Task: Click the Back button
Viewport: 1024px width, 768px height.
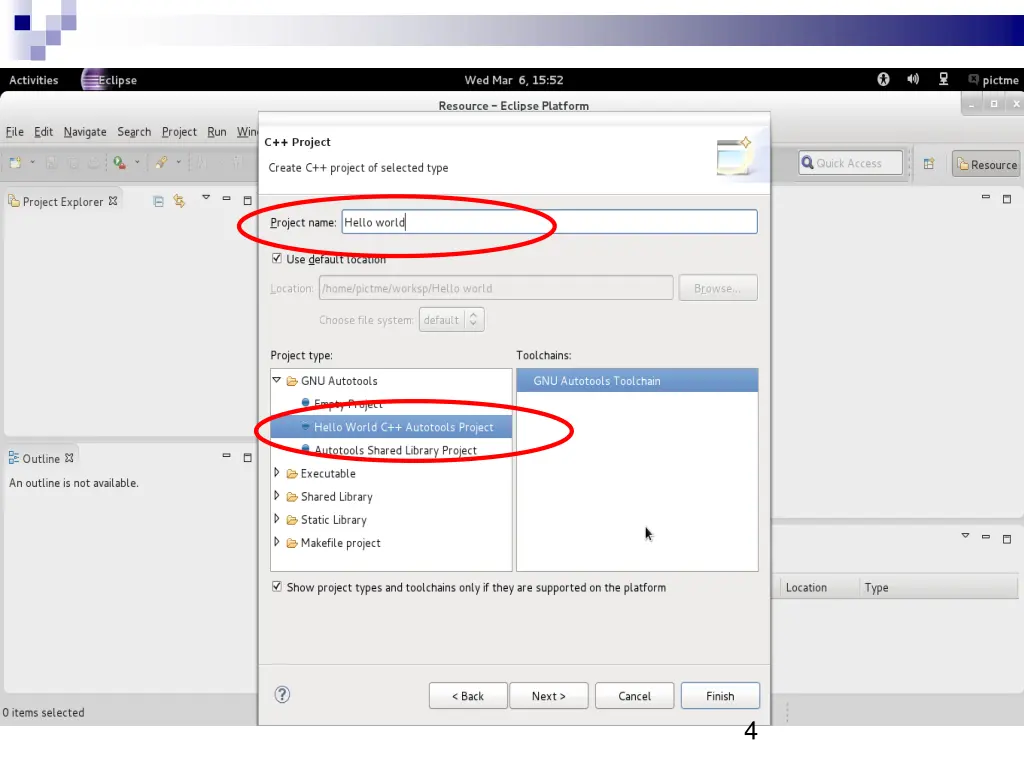Action: pyautogui.click(x=468, y=696)
